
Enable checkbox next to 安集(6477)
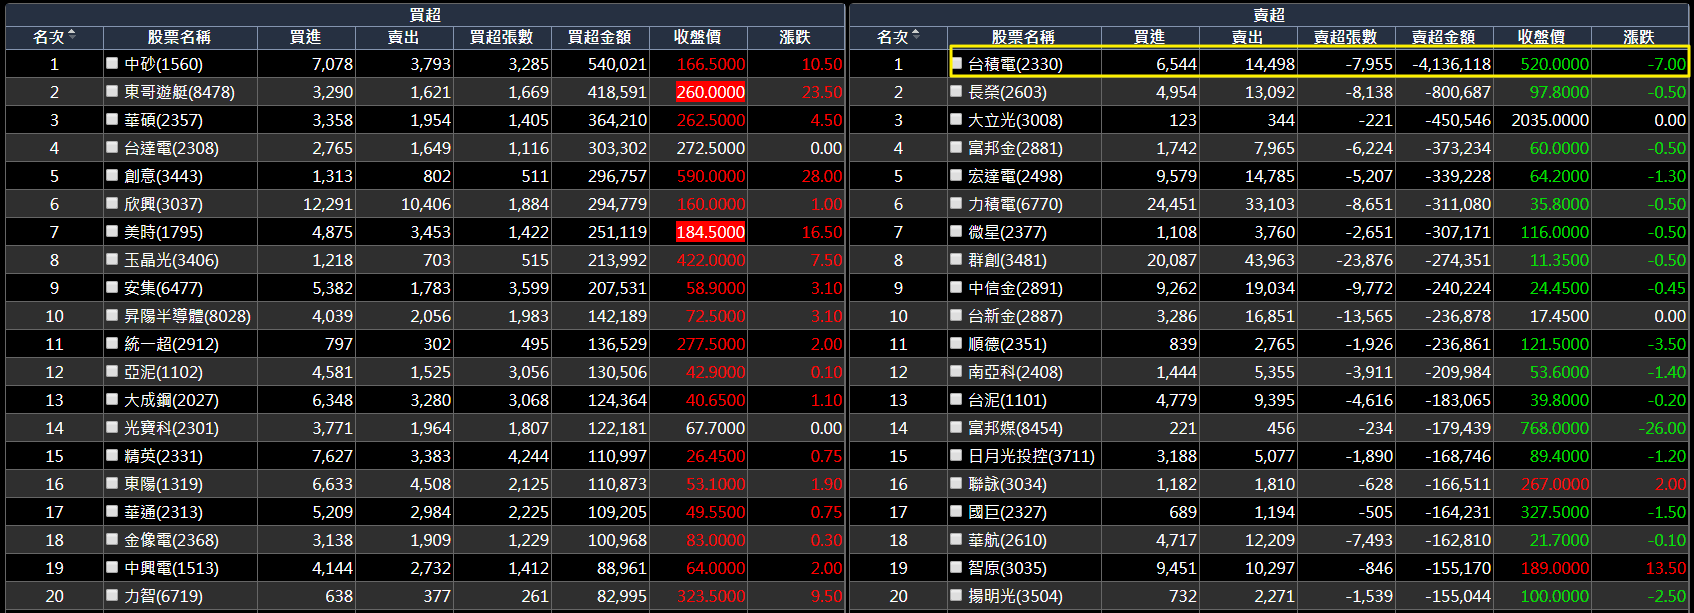coord(112,287)
